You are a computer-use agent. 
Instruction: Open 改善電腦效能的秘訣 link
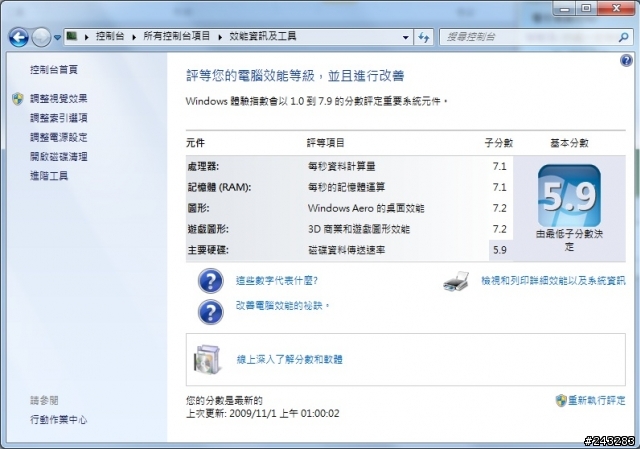282,305
